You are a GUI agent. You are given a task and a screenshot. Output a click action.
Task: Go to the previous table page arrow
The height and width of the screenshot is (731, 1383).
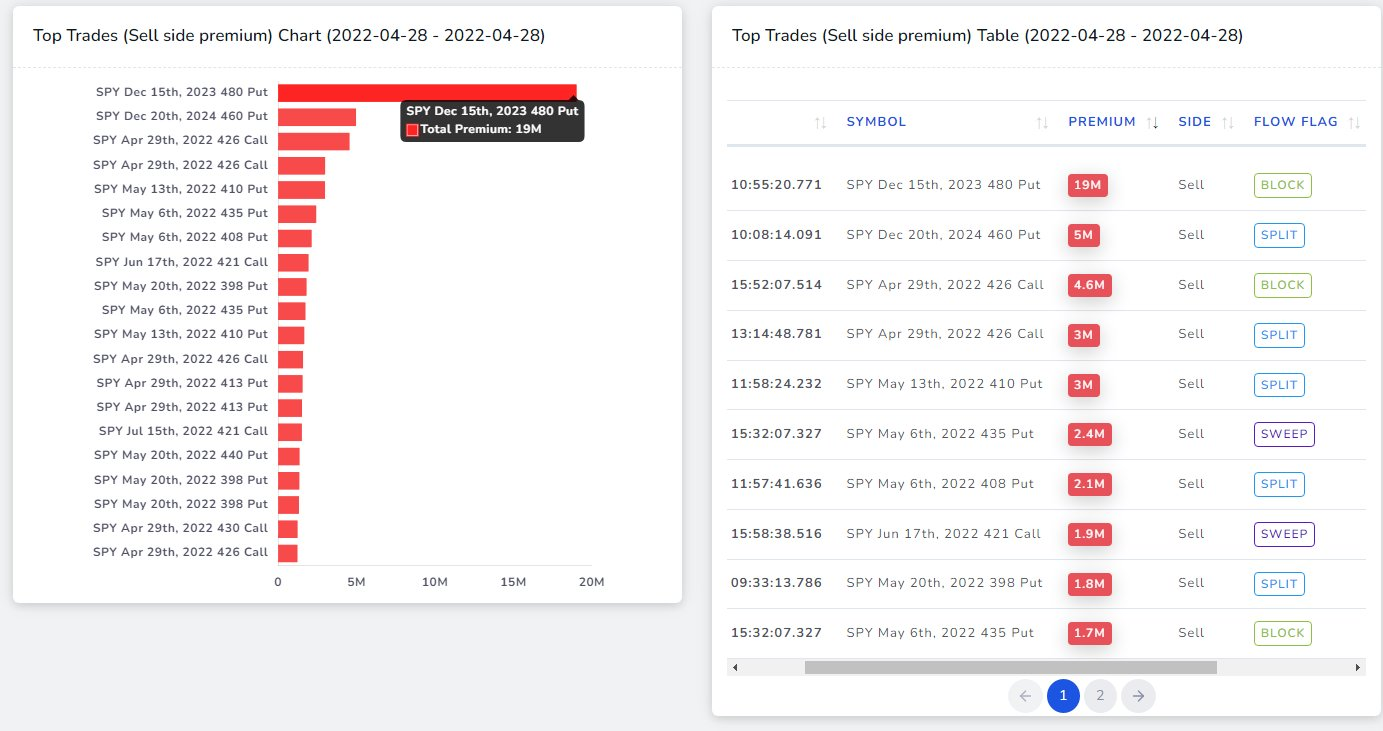pyautogui.click(x=1024, y=696)
